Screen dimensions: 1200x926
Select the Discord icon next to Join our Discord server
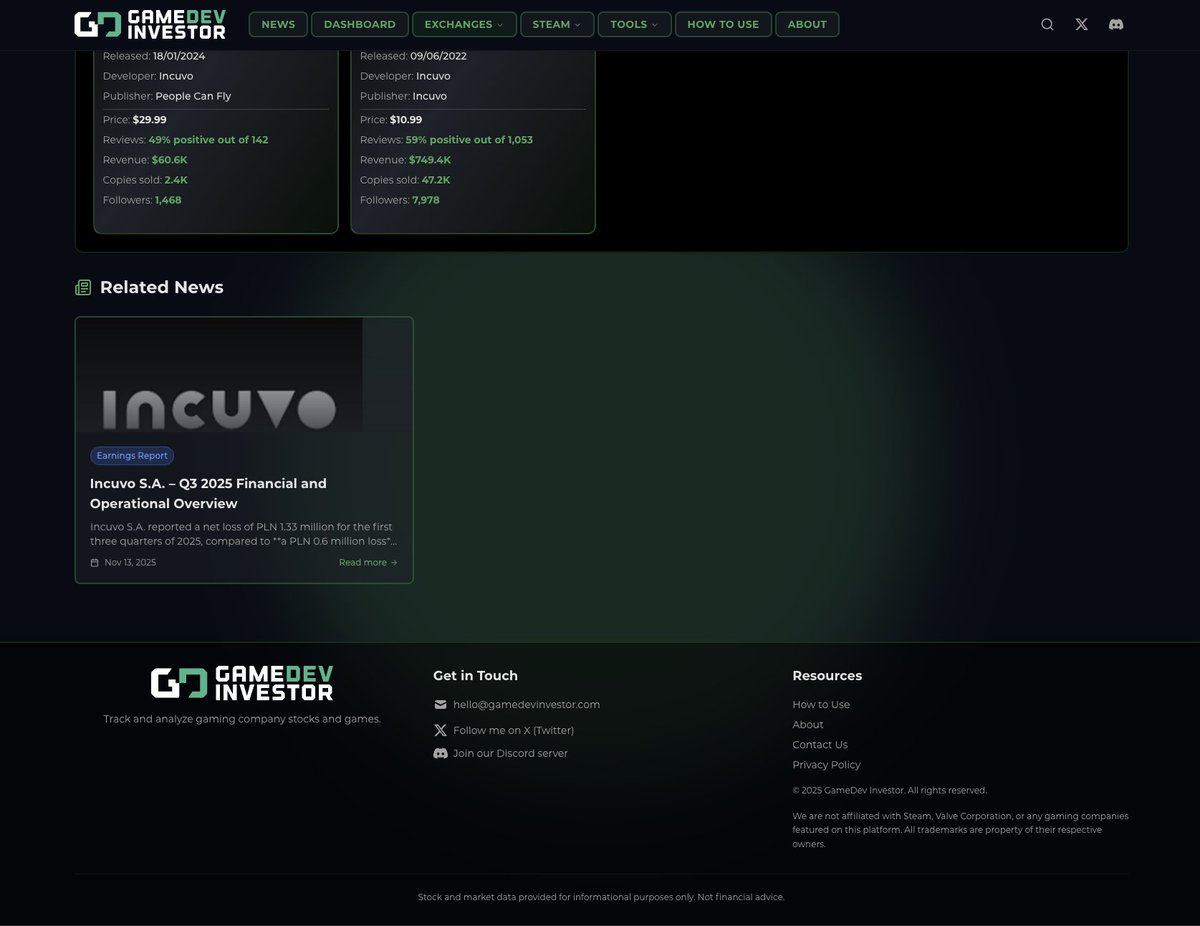pos(440,753)
